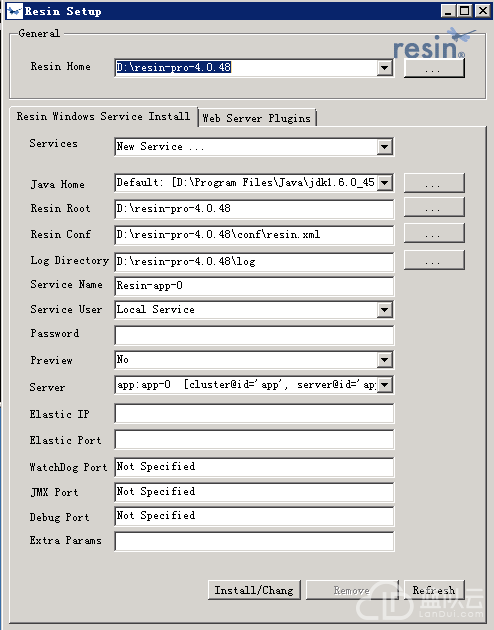The height and width of the screenshot is (630, 494).
Task: Browse for Java Home with the ... button
Action: click(434, 183)
